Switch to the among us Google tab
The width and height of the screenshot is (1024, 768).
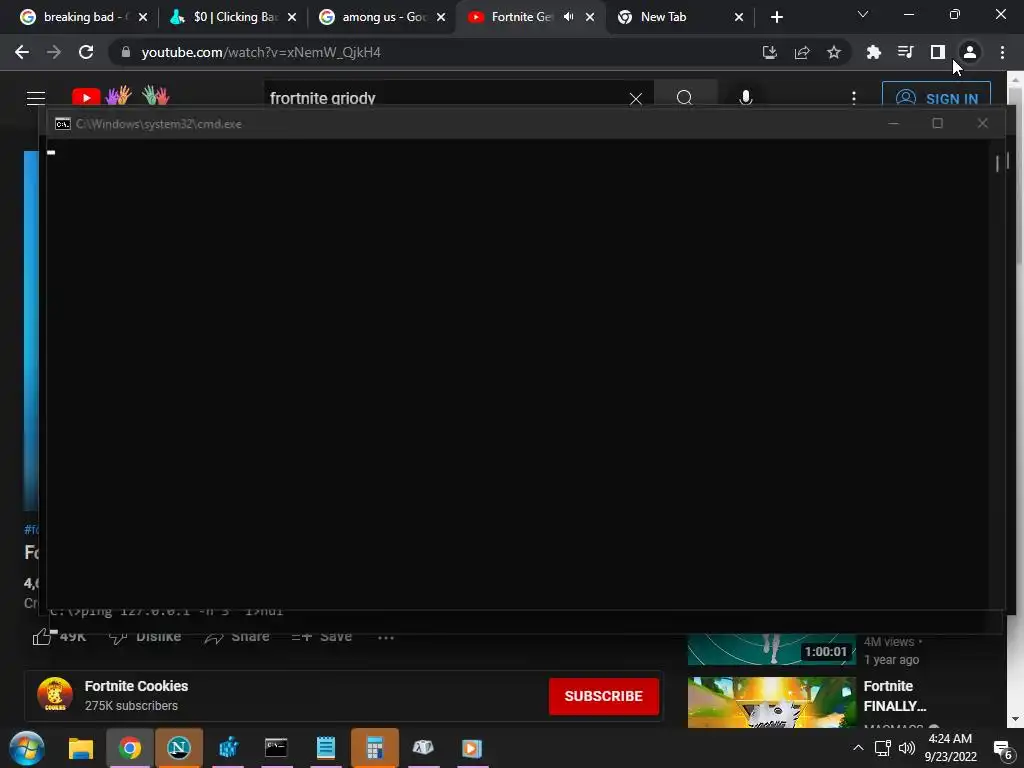pyautogui.click(x=374, y=17)
